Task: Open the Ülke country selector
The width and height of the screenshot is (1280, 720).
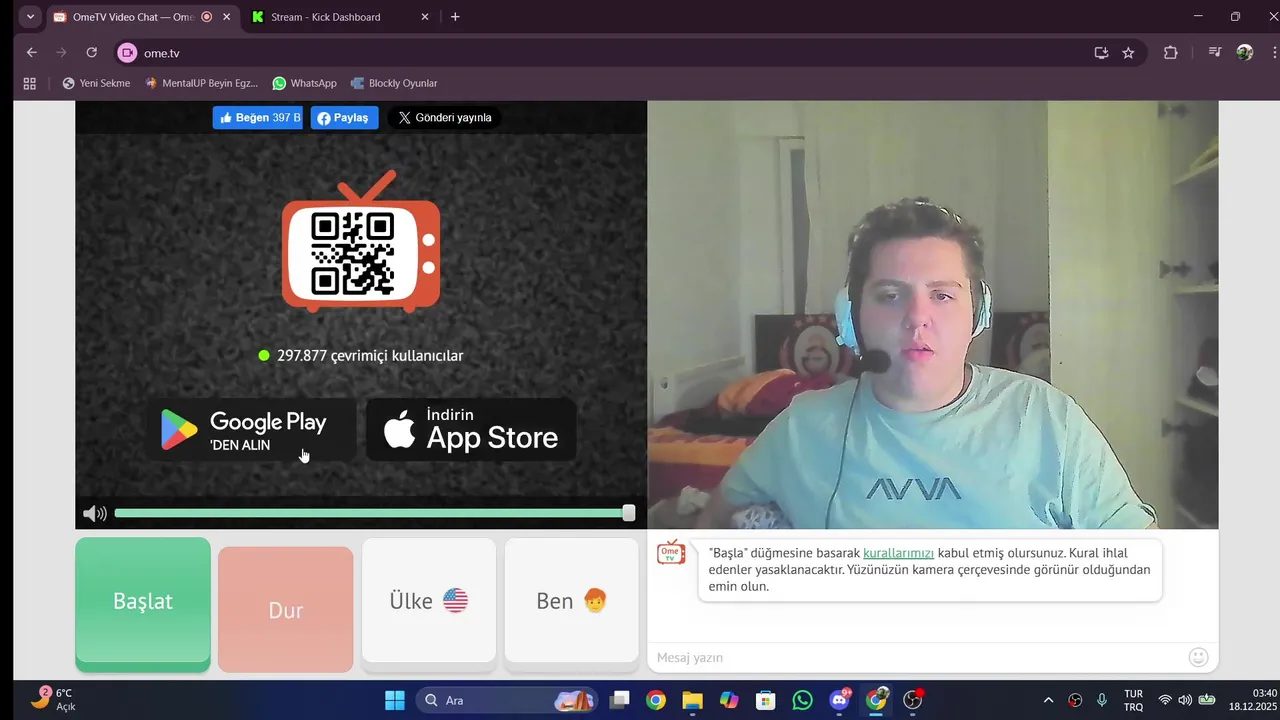Action: (428, 600)
